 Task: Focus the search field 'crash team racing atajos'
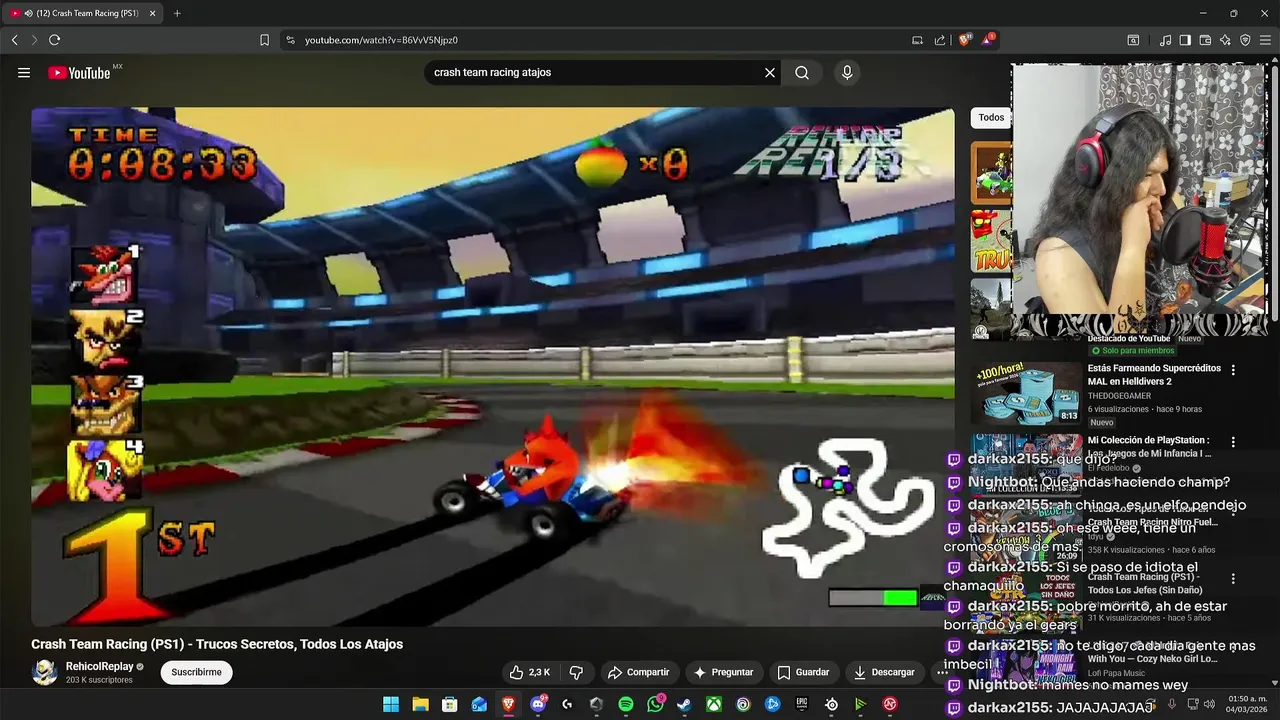[x=594, y=72]
